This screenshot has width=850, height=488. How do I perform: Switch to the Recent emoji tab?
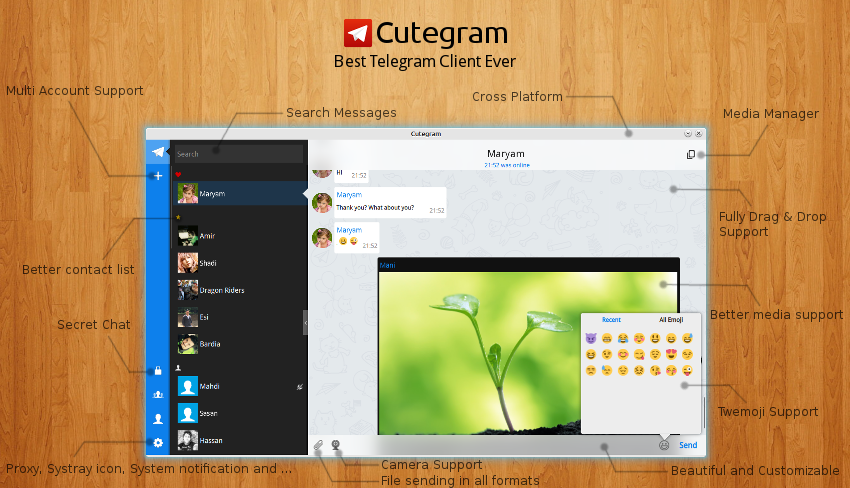(611, 320)
